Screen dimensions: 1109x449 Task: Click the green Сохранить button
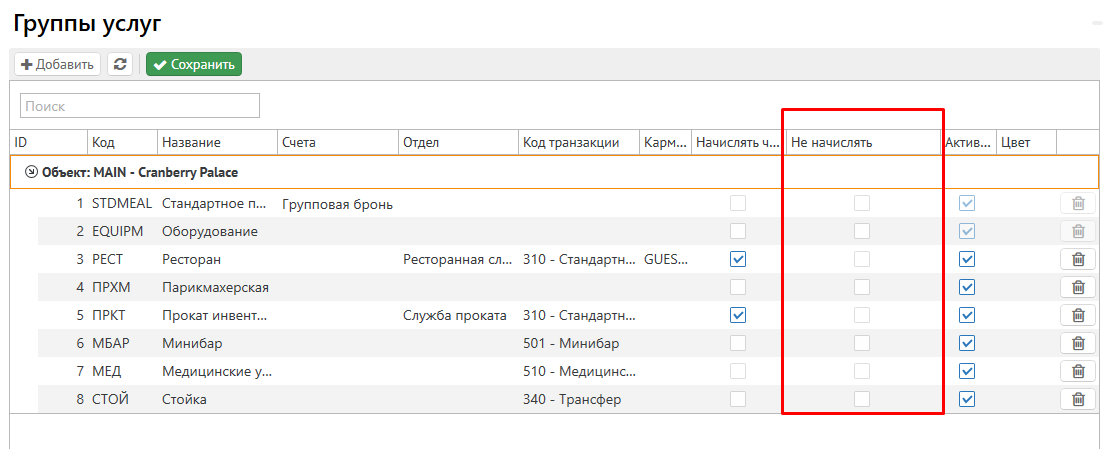(194, 65)
